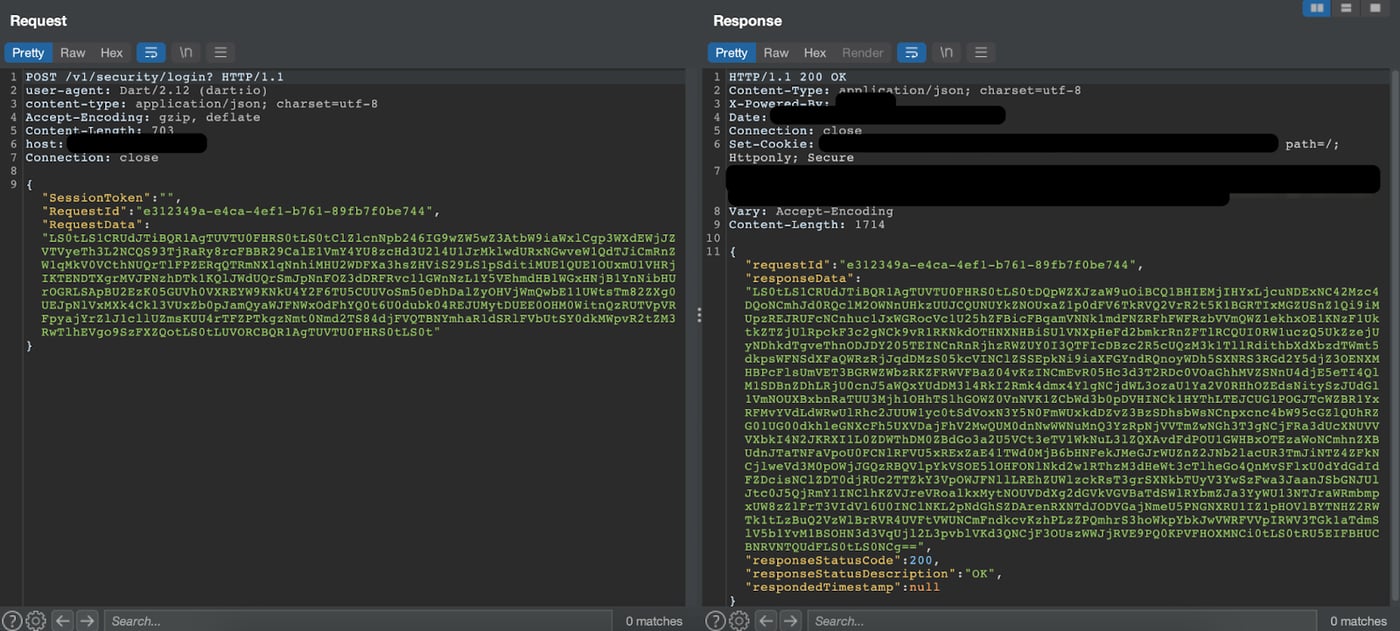Switch to the Raw view of the Request
The width and height of the screenshot is (1400, 631).
(x=72, y=52)
